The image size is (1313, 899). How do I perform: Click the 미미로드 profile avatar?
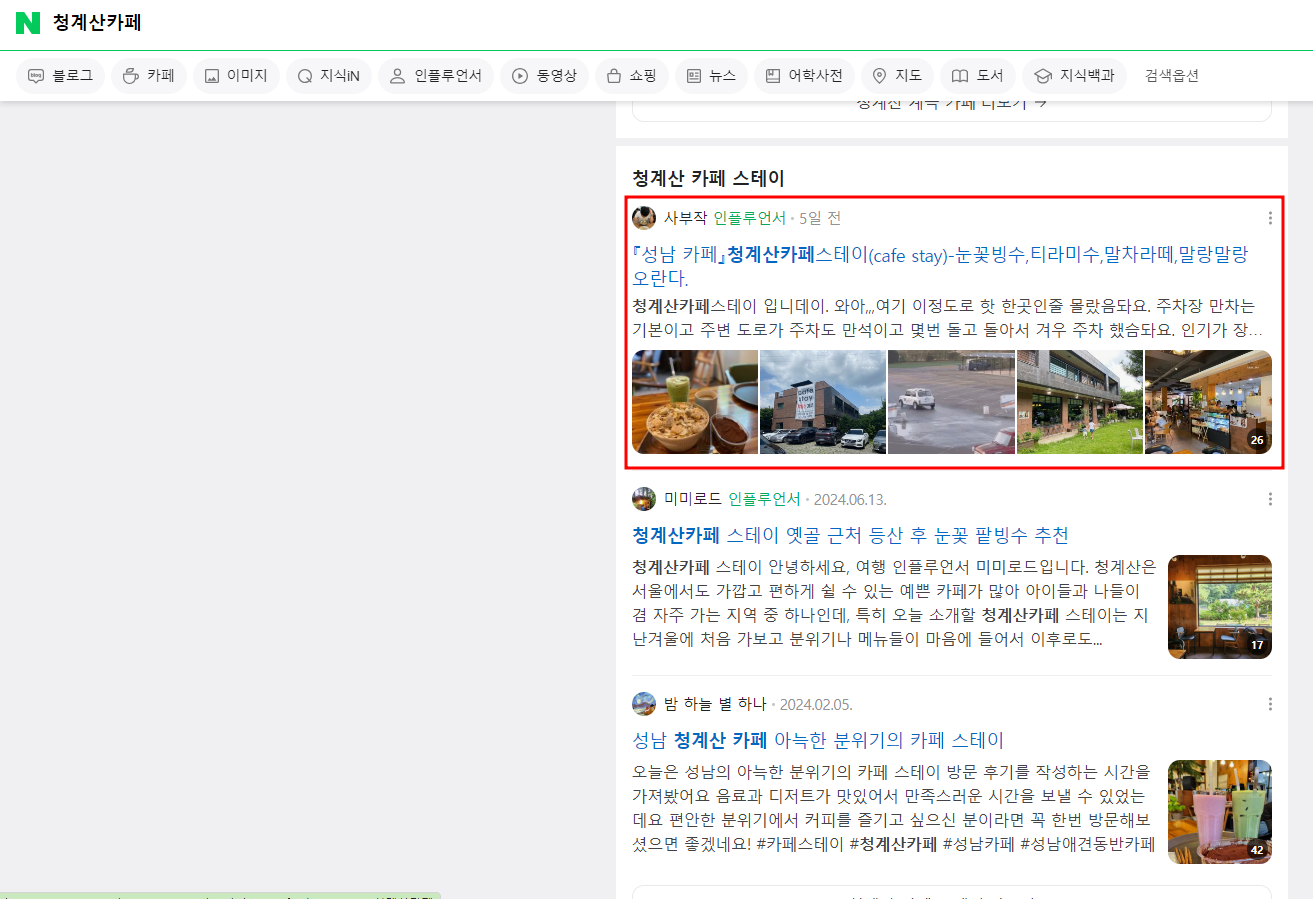[x=644, y=499]
